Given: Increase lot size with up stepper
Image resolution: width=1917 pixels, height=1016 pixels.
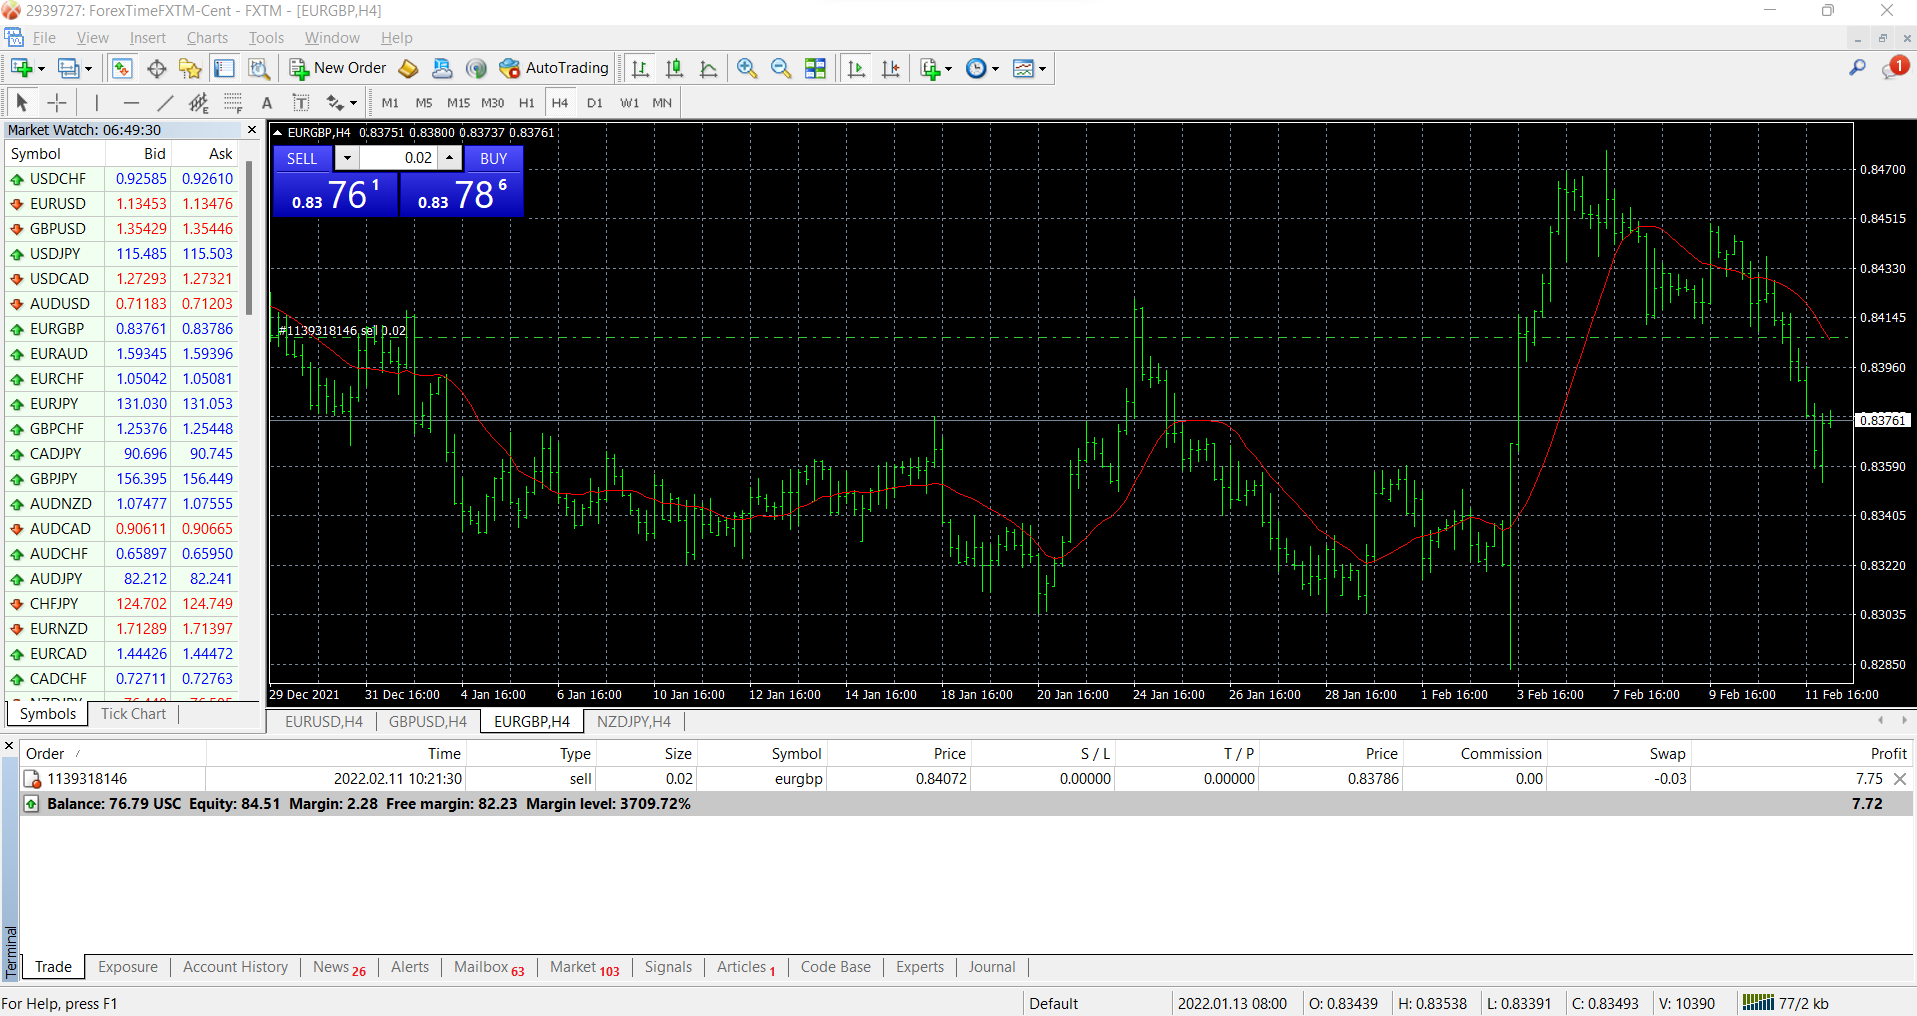Looking at the screenshot, I should [450, 158].
